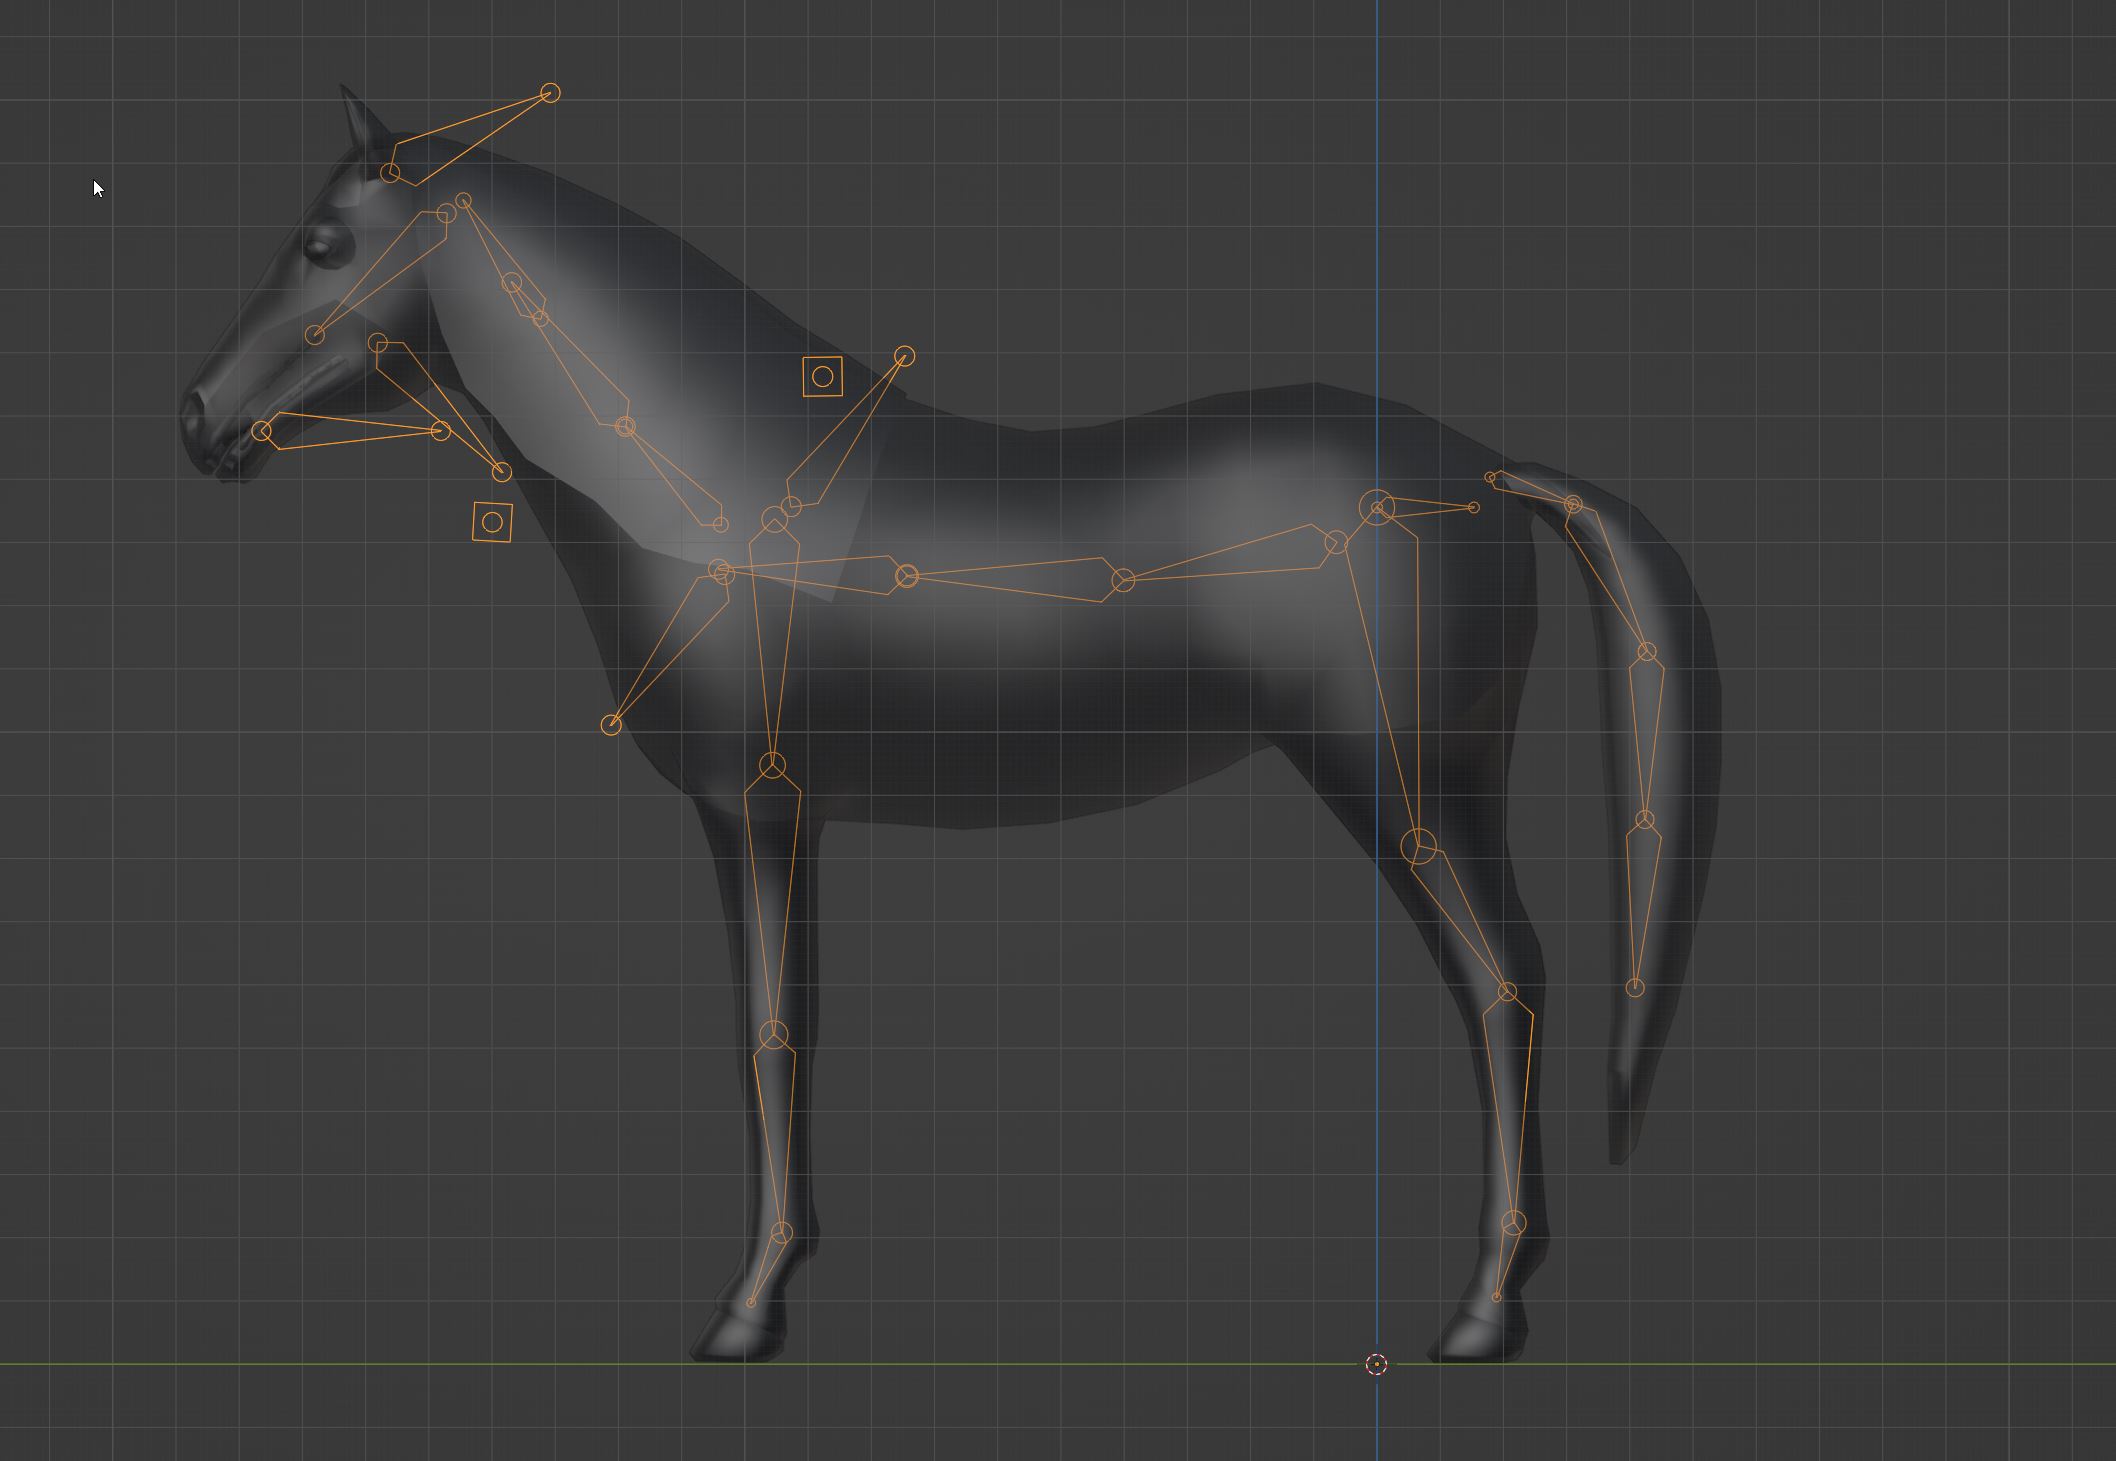
Task: Click the ear bone's tip joint
Action: tap(550, 93)
